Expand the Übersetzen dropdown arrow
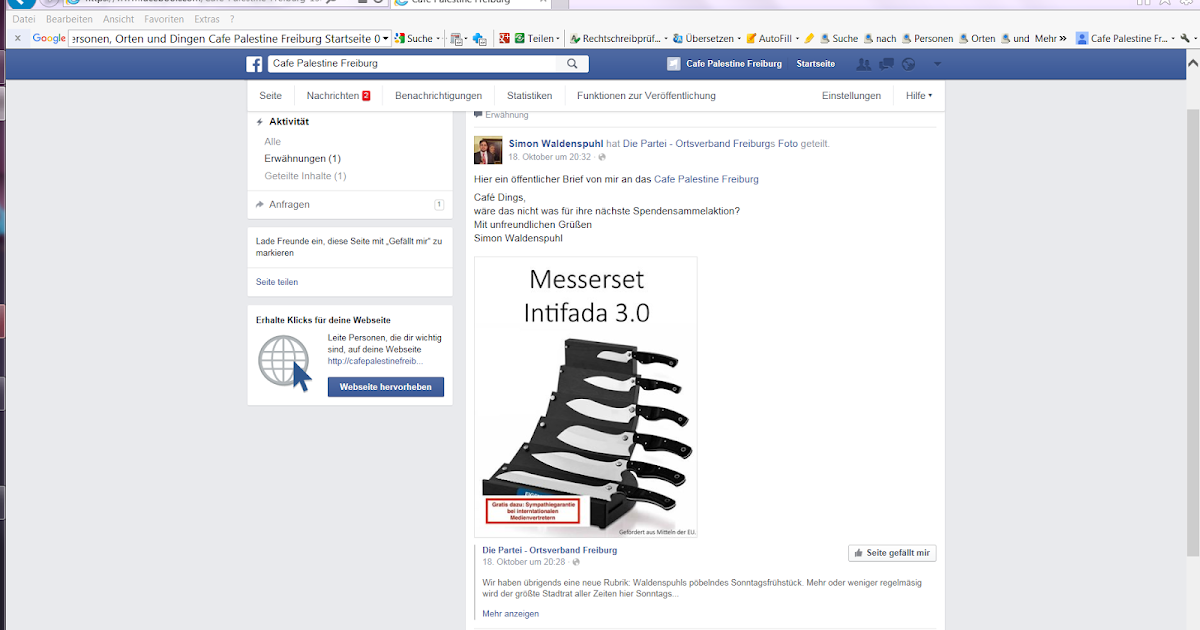1200x630 pixels. (x=739, y=39)
